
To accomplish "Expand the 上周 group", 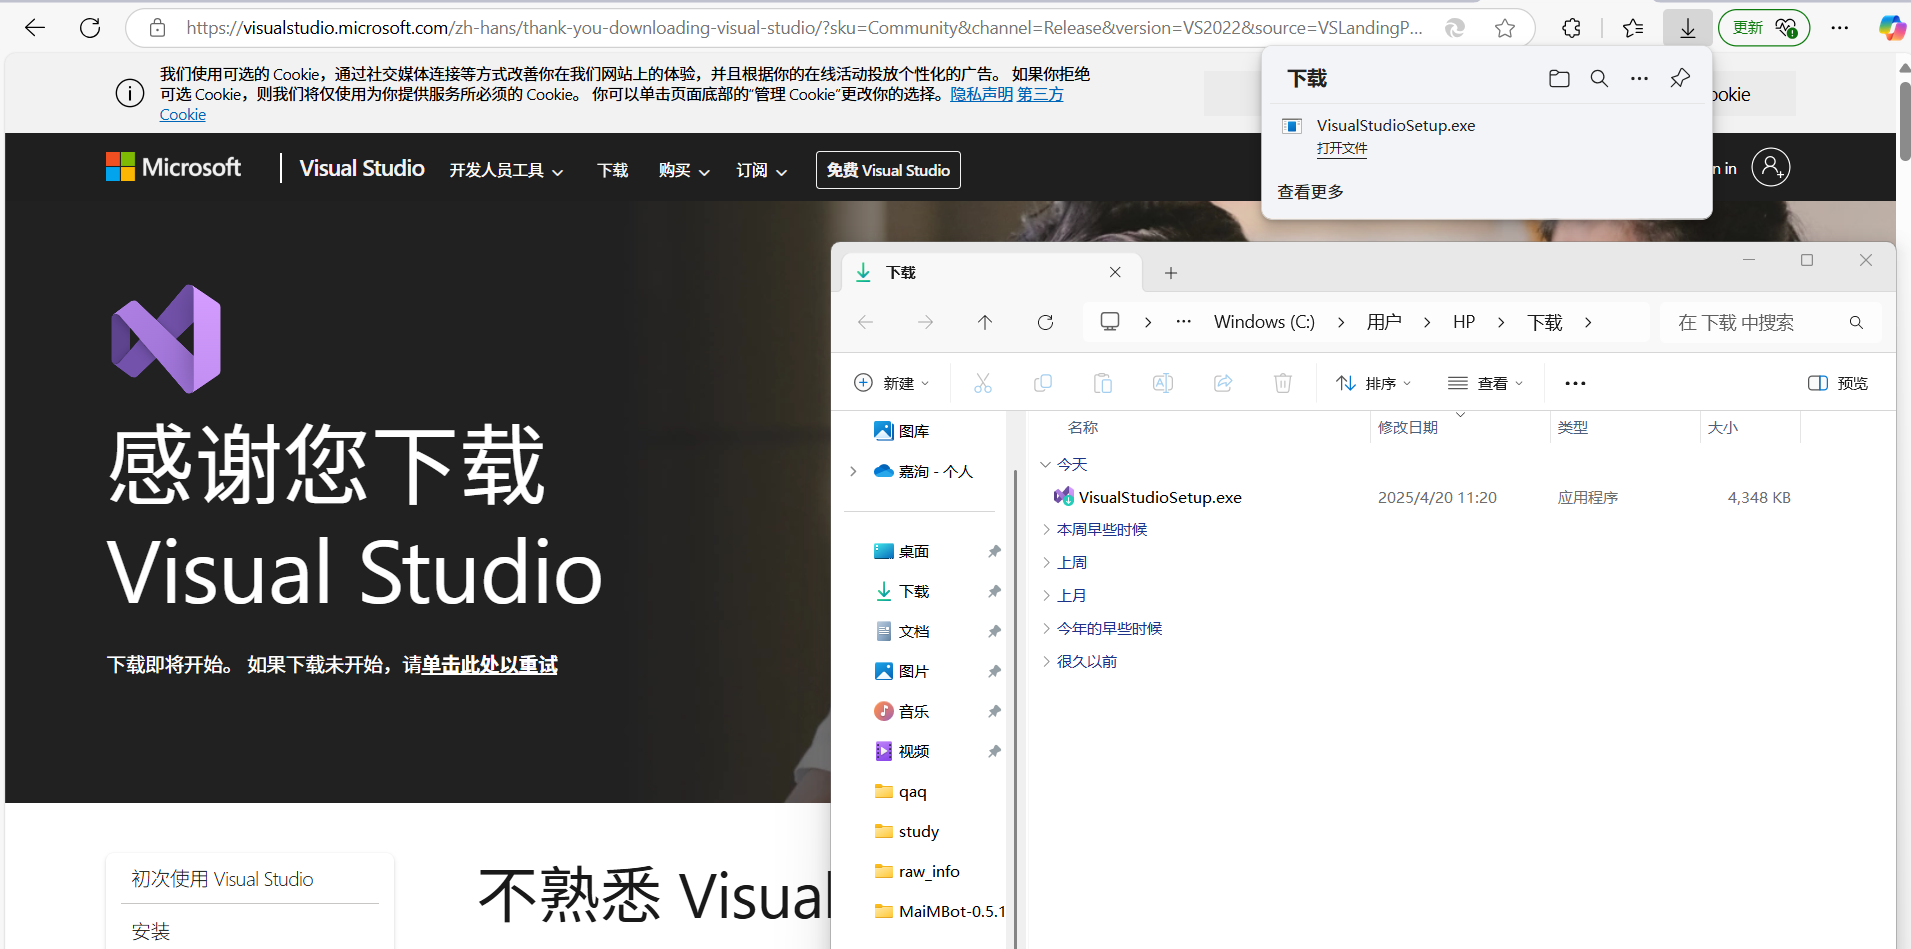I will click(x=1046, y=563).
